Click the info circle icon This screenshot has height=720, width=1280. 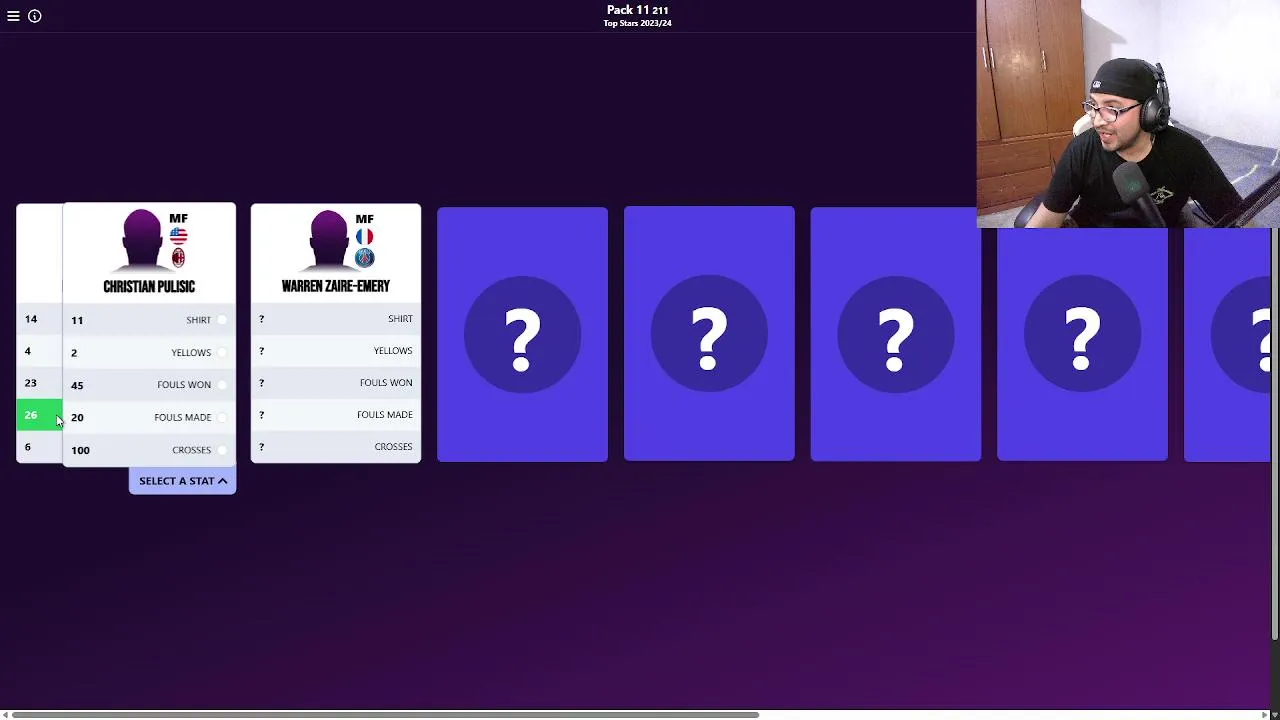(x=35, y=16)
